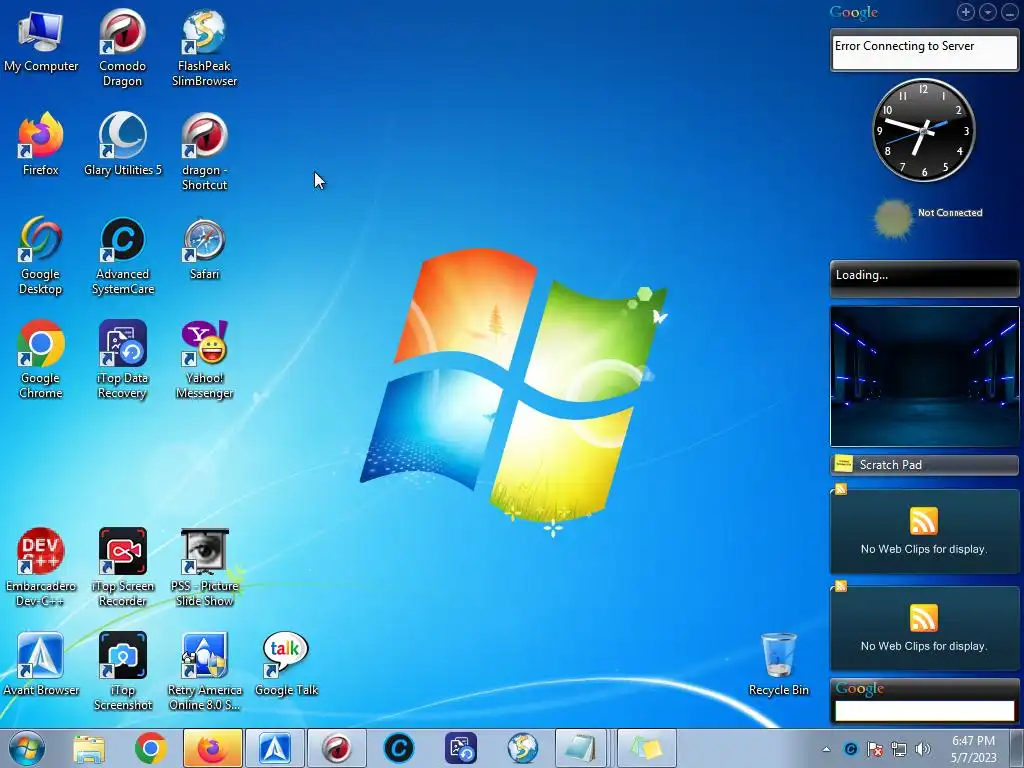
Task: Select the Error Connecting to Server gadget
Action: (x=924, y=51)
